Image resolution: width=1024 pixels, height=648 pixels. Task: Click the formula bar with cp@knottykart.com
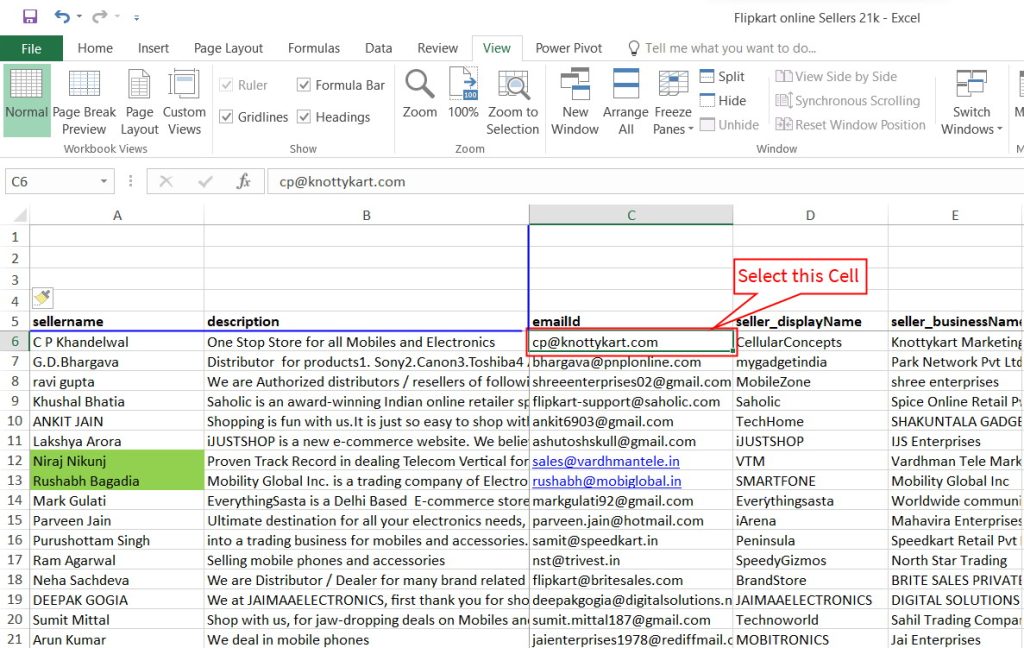645,182
